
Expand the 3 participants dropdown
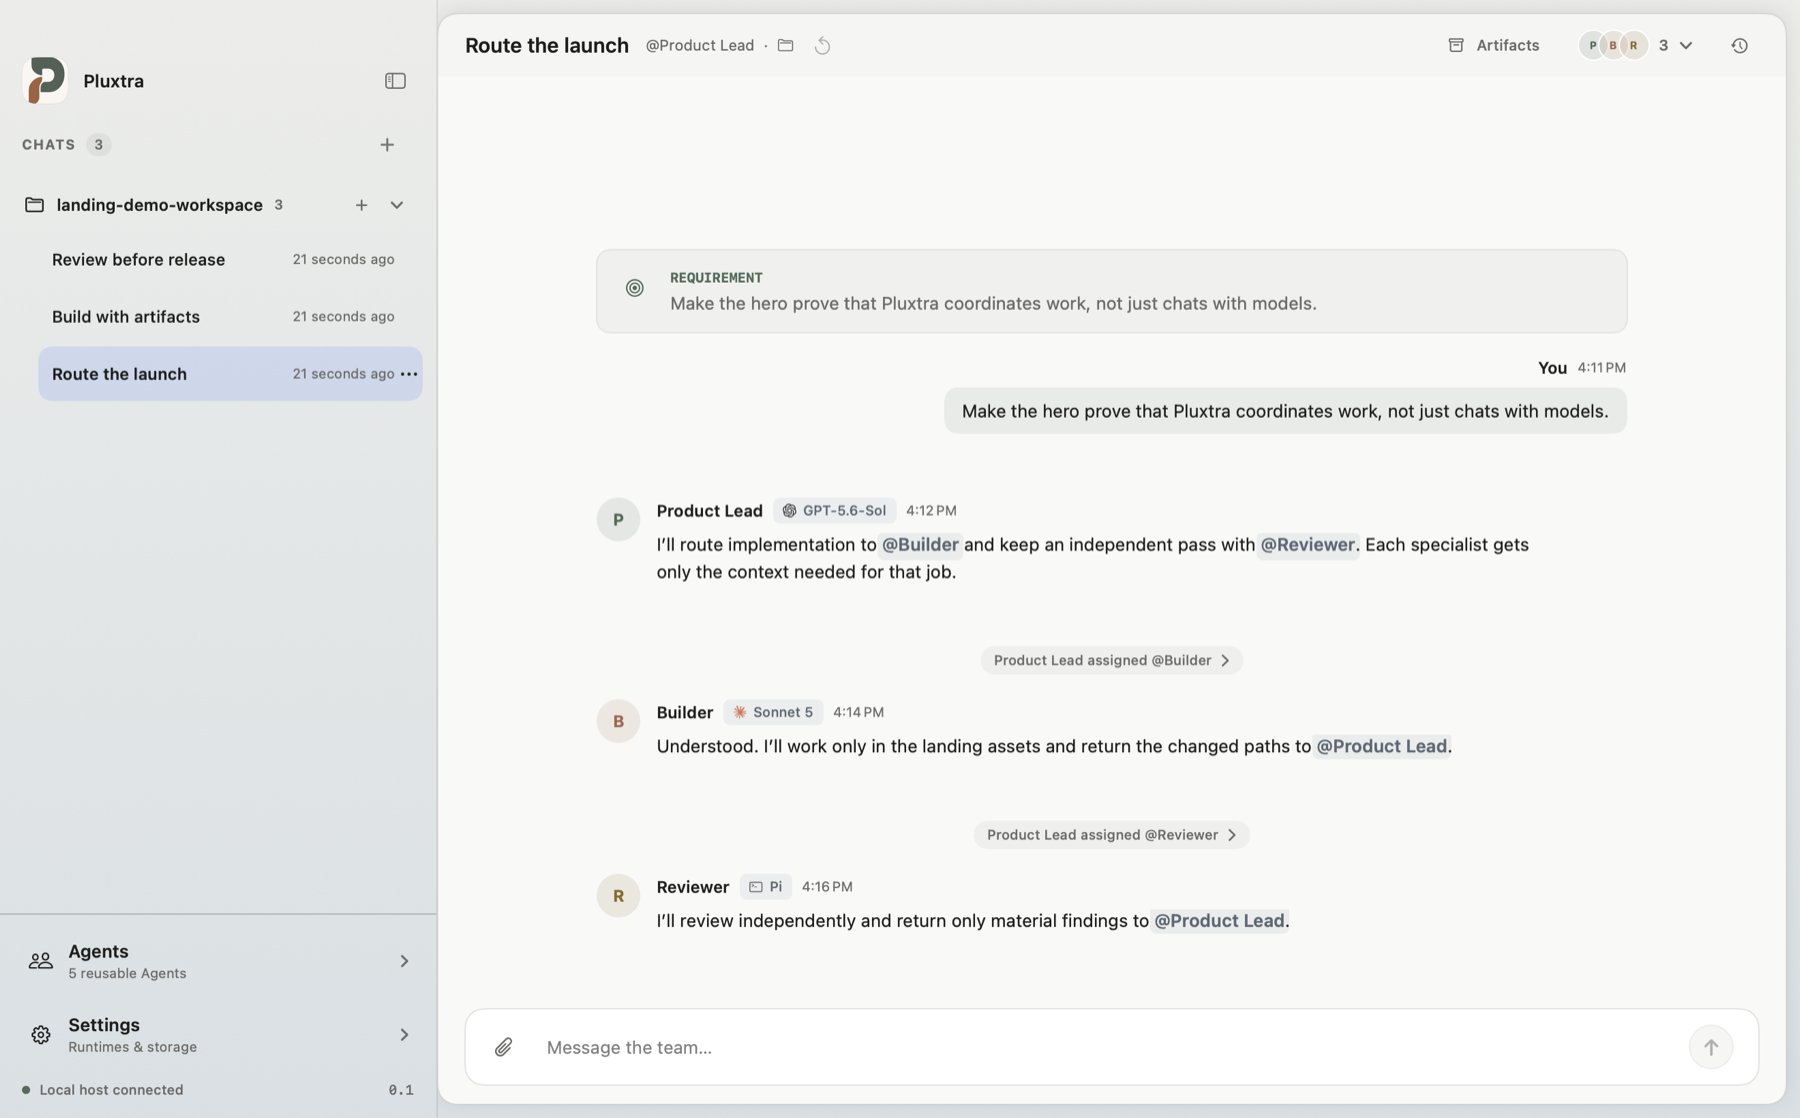coord(1676,45)
